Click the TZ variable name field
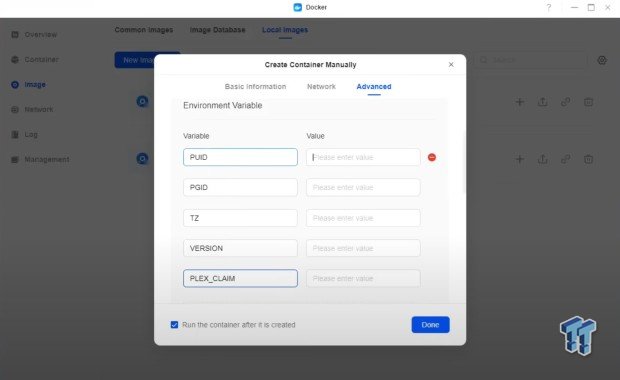This screenshot has height=380, width=620. tap(240, 218)
